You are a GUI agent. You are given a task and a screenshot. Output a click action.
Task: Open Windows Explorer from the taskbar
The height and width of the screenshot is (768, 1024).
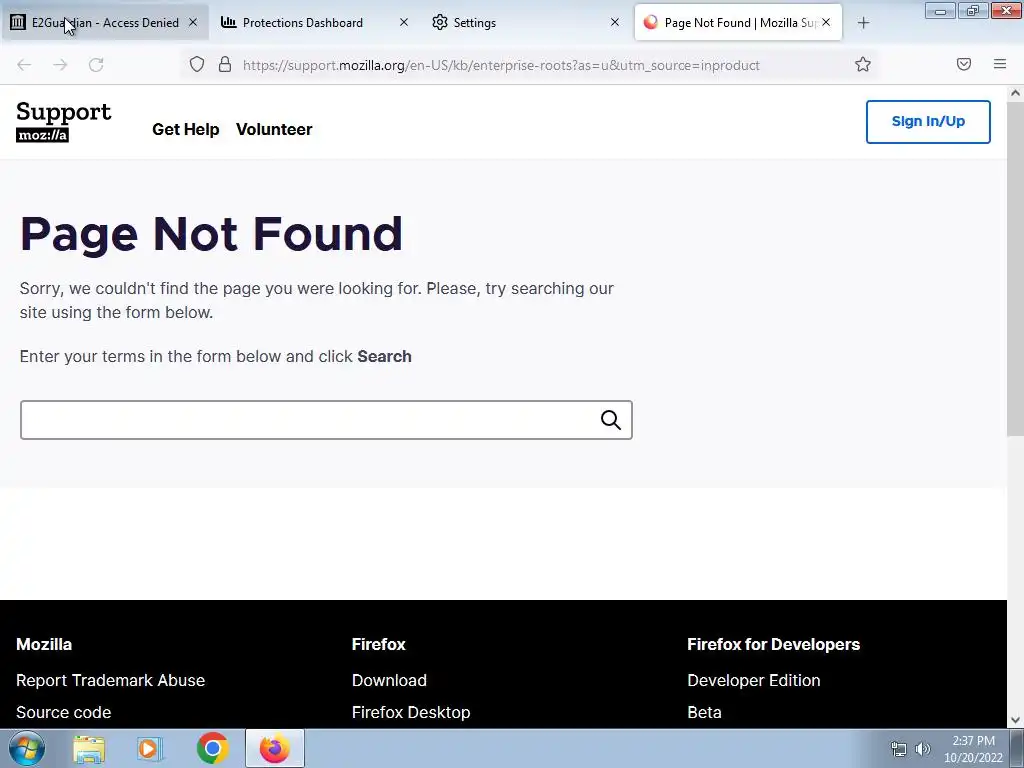89,749
